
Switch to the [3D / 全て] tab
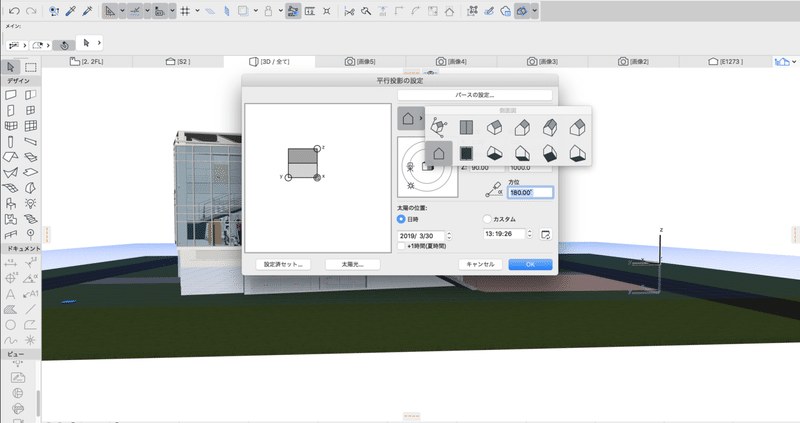(269, 62)
